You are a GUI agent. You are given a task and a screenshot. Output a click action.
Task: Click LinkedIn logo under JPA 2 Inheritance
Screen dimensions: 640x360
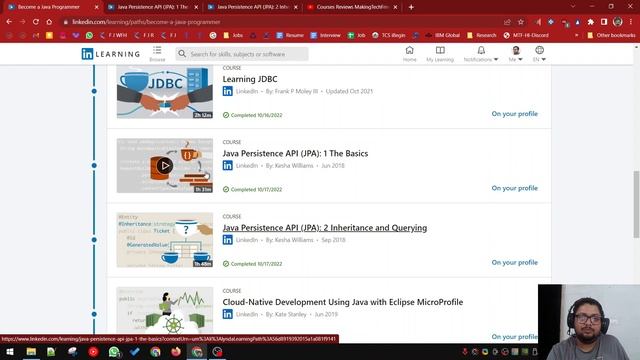coord(228,240)
